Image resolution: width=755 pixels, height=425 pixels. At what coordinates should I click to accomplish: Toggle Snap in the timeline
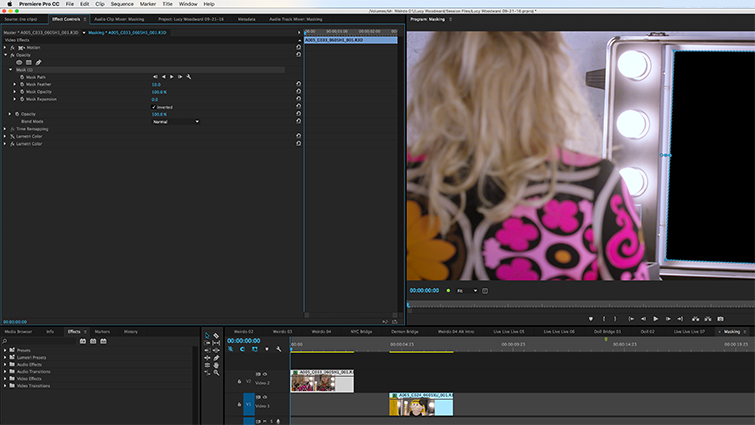pos(242,349)
